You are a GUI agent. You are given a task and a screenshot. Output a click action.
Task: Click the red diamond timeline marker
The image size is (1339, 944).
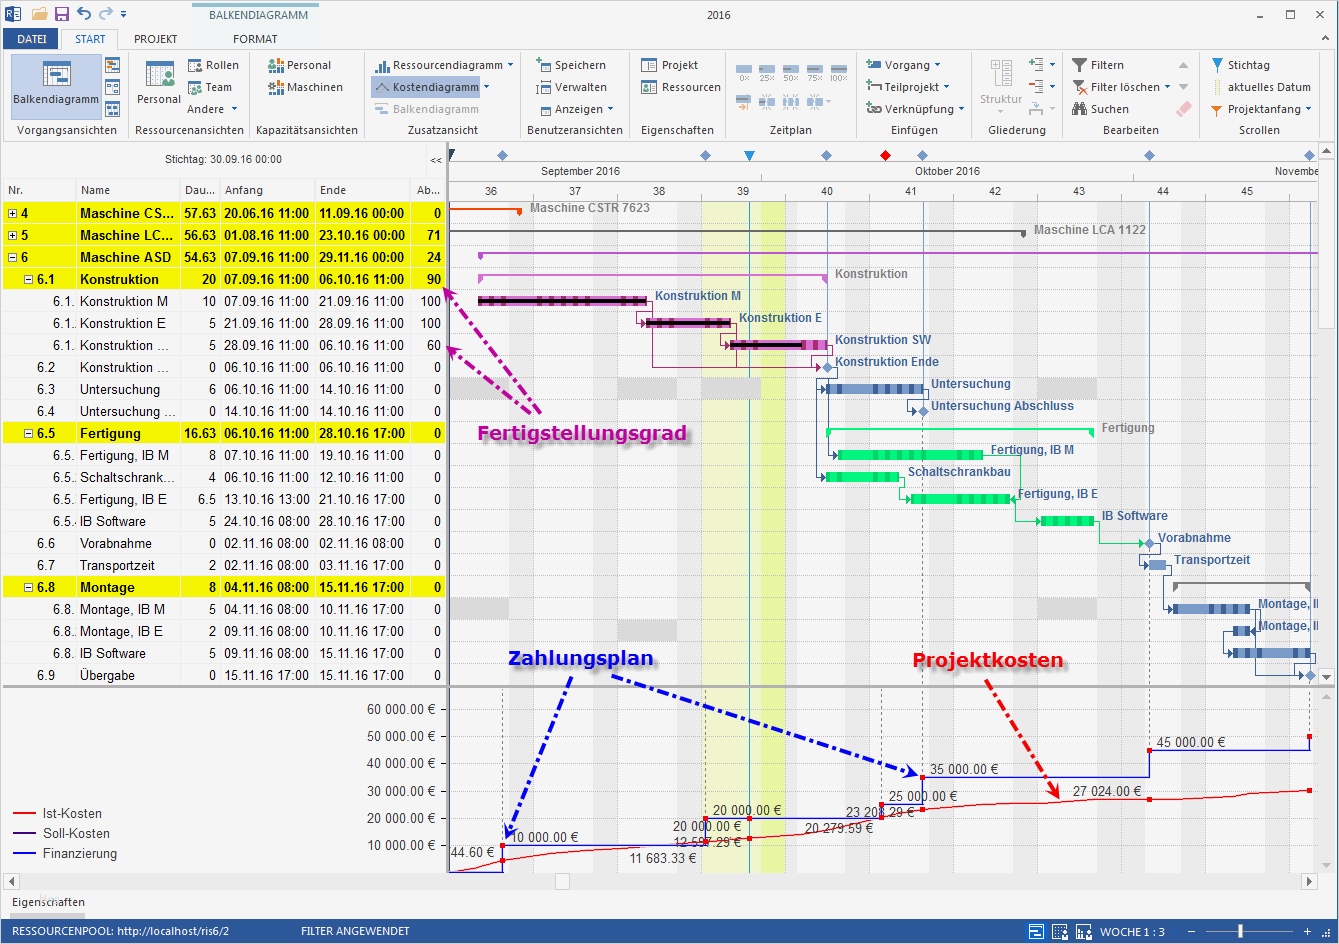(x=885, y=156)
